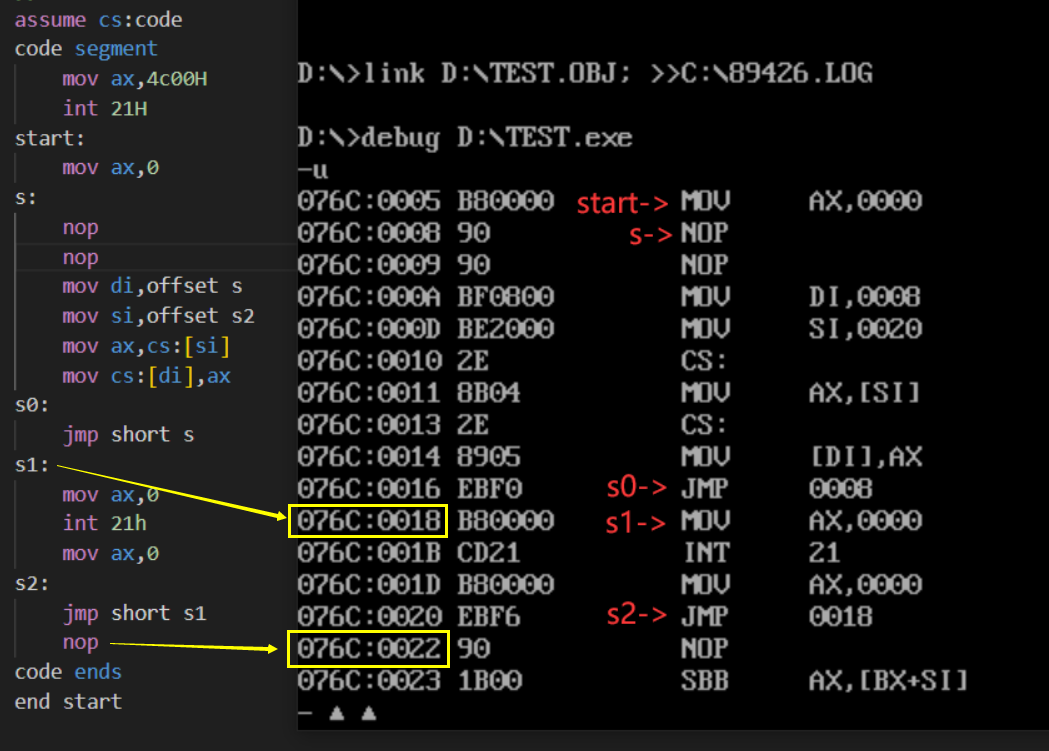Viewport: 1049px width, 751px height.
Task: Click machine code bytes BF0800
Action: pyautogui.click(x=506, y=297)
